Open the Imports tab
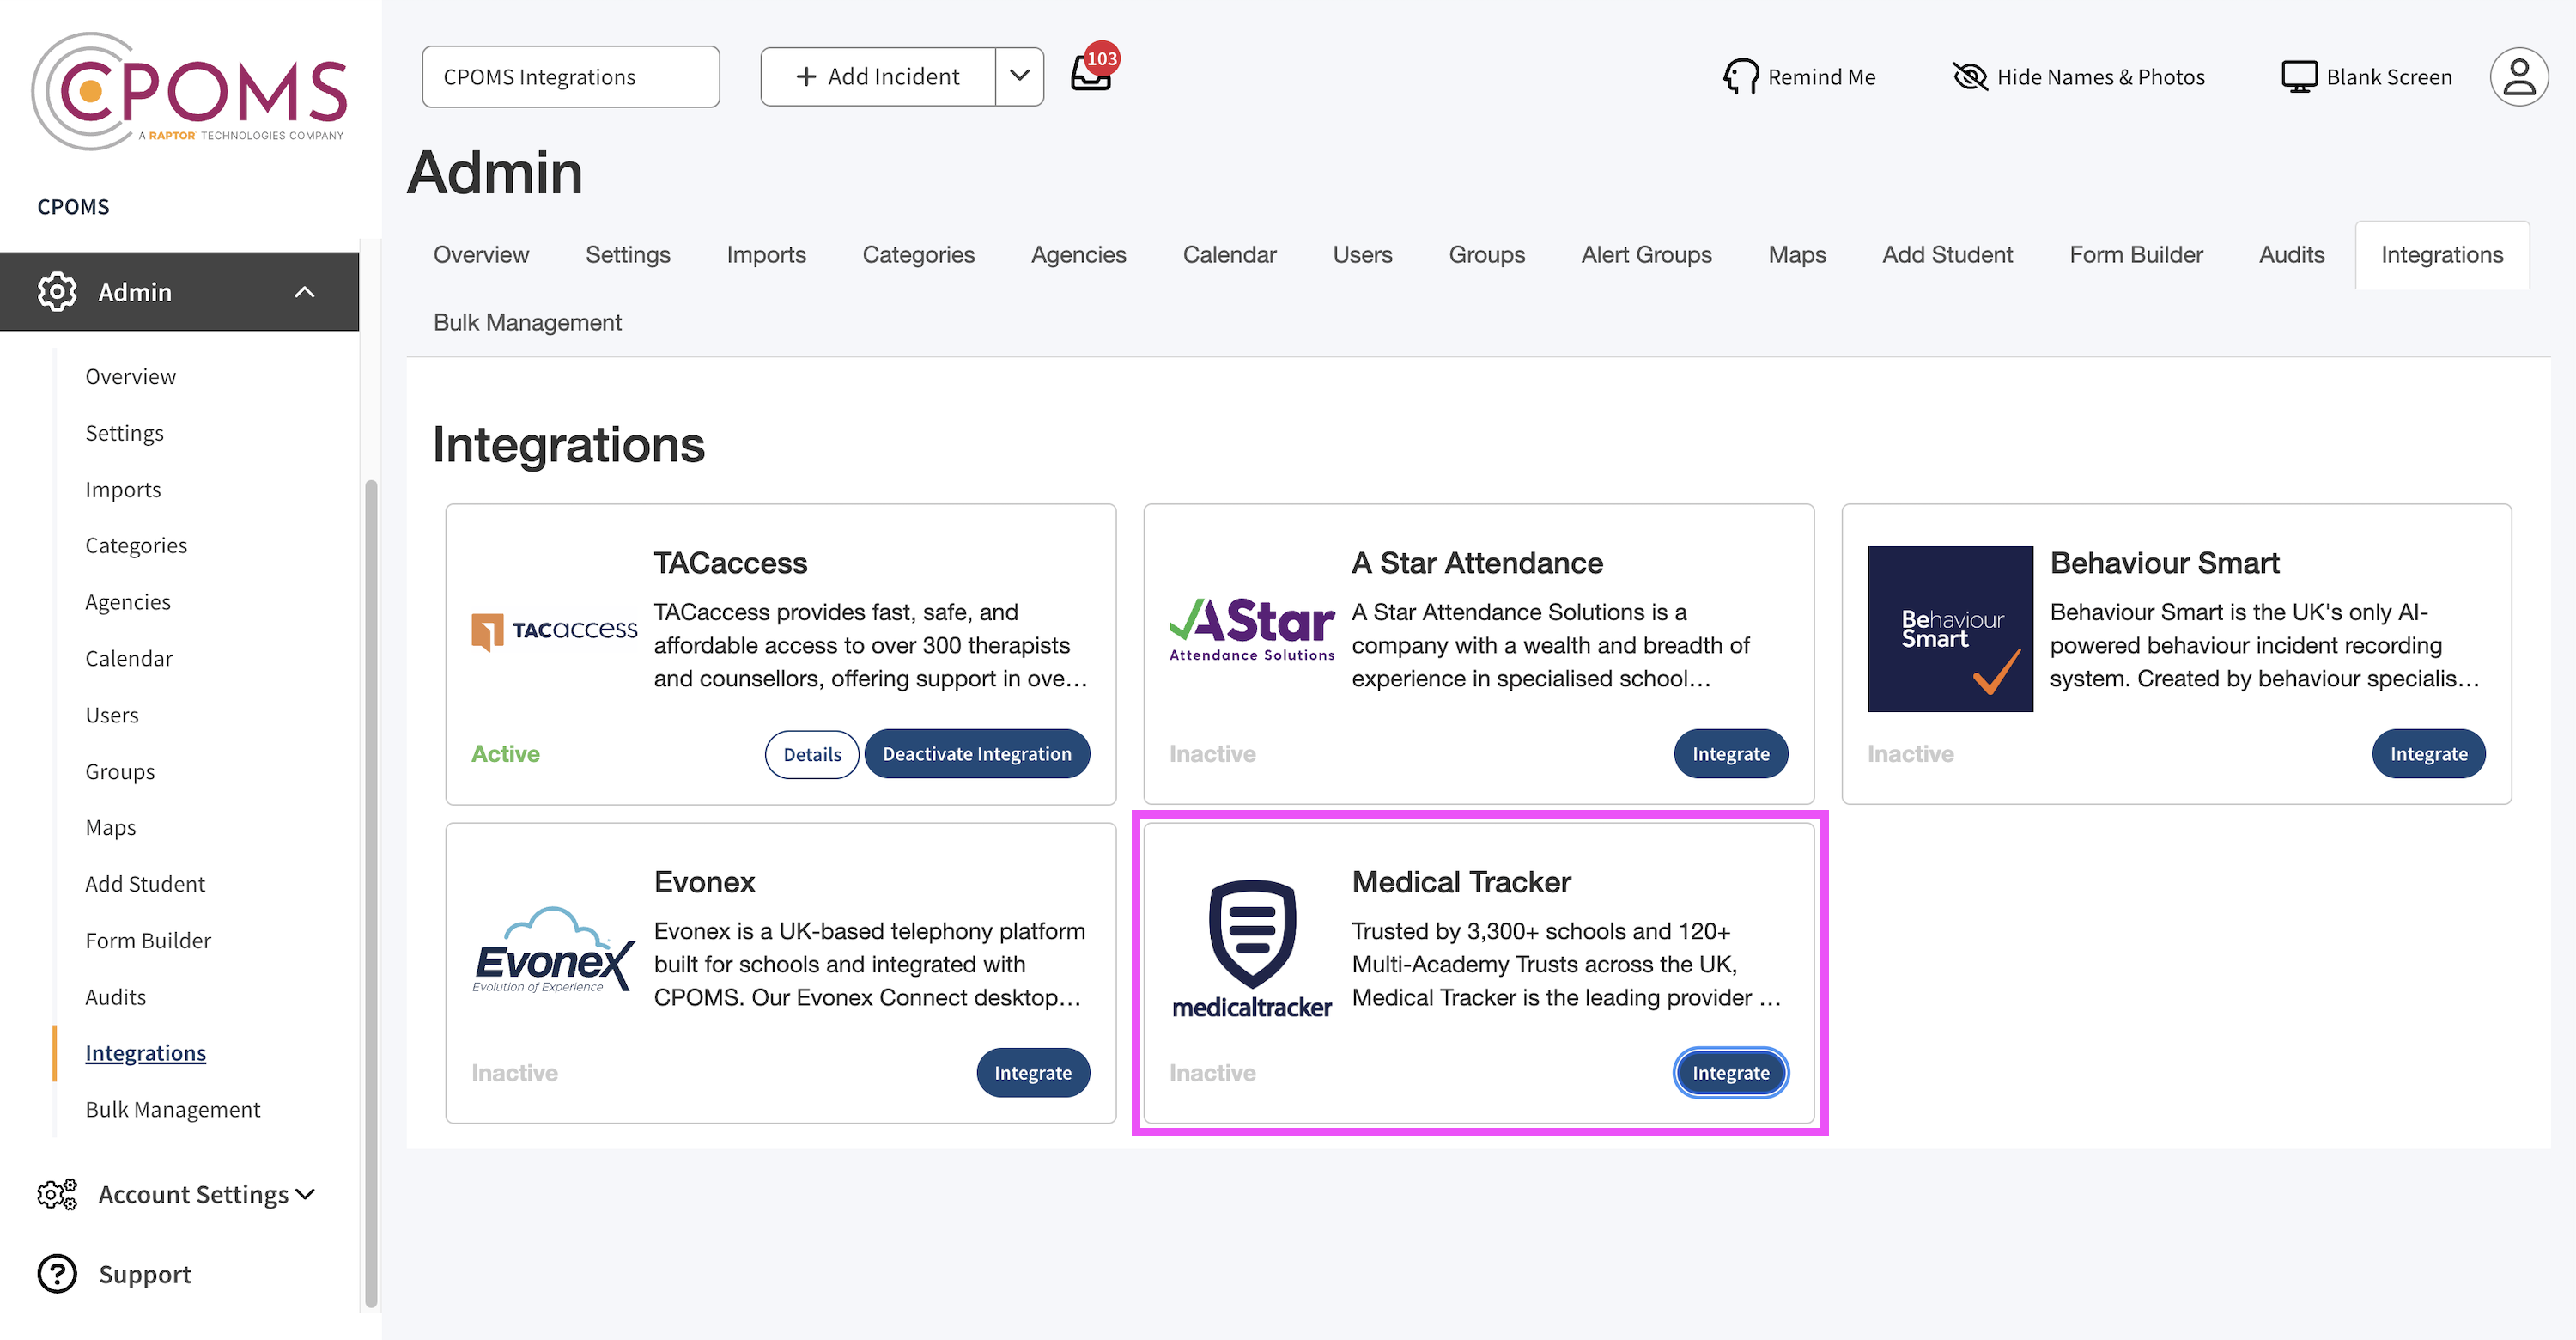This screenshot has height=1340, width=2576. (766, 255)
